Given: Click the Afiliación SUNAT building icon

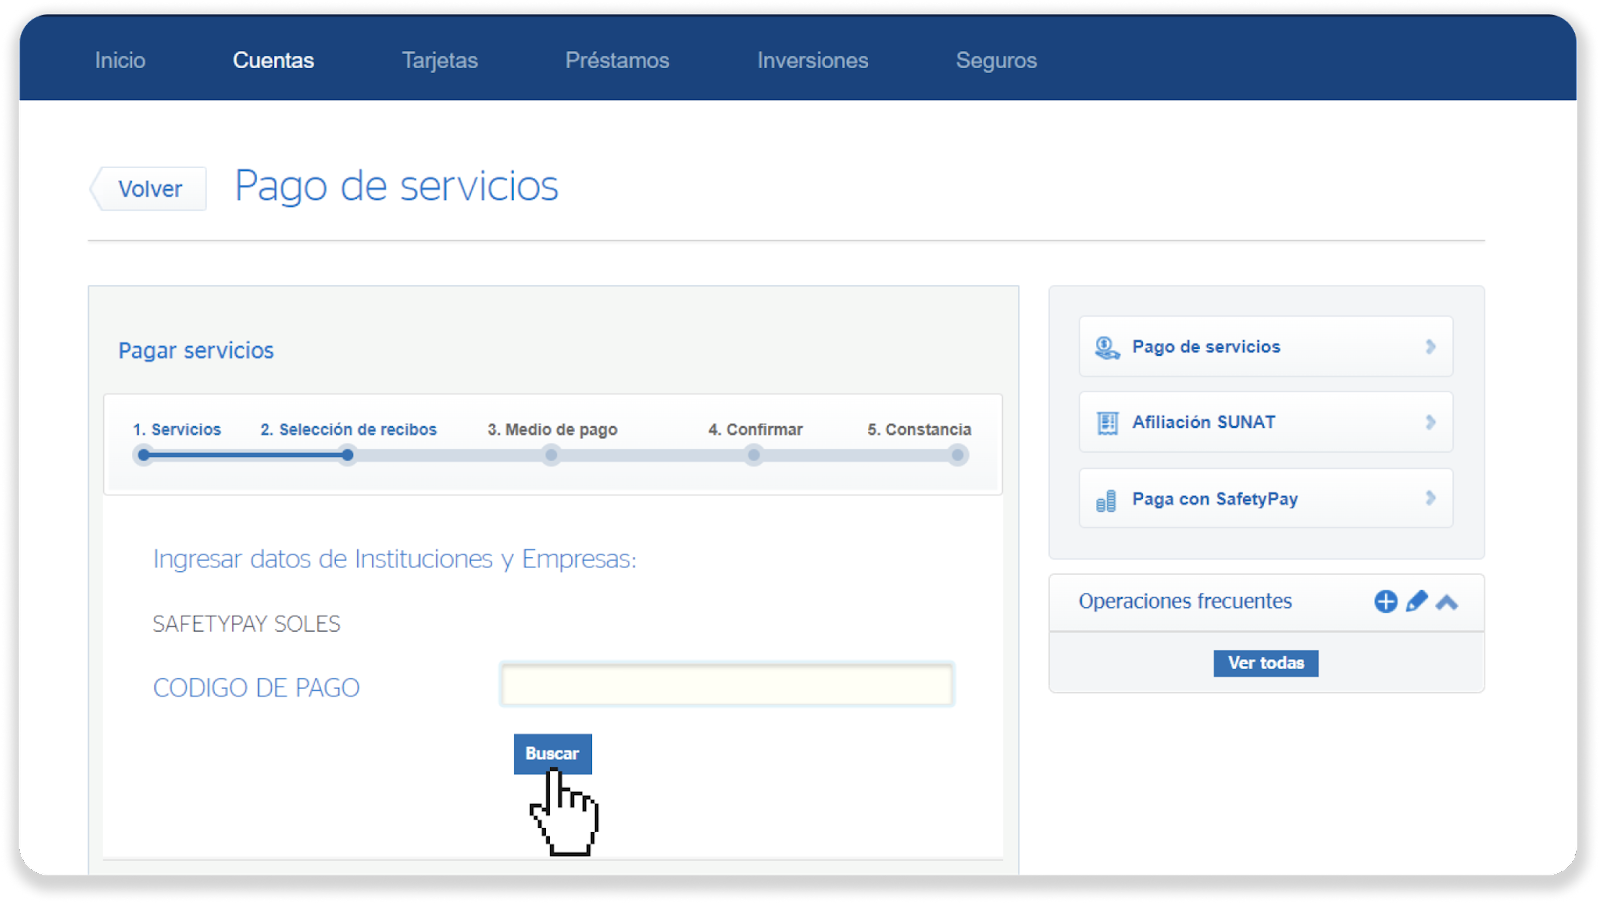Looking at the screenshot, I should tap(1107, 423).
